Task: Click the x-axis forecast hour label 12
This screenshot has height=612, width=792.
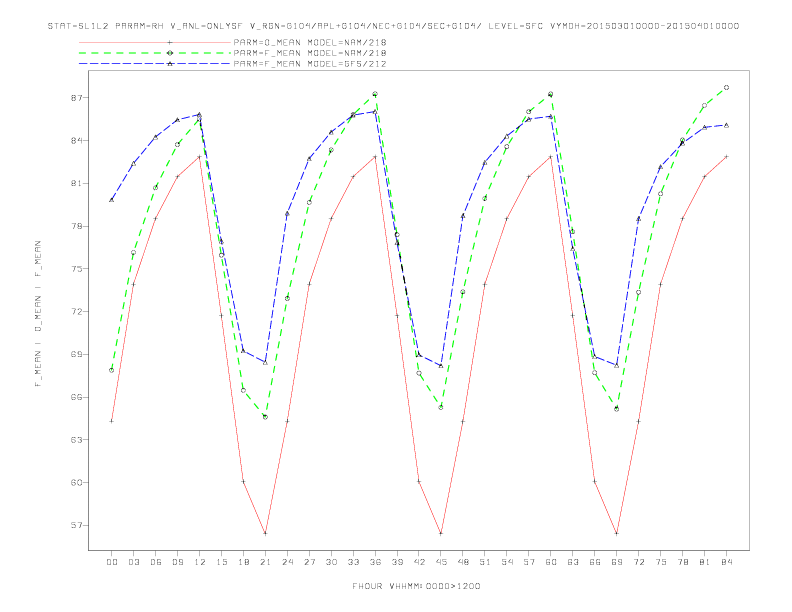Action: 200,562
